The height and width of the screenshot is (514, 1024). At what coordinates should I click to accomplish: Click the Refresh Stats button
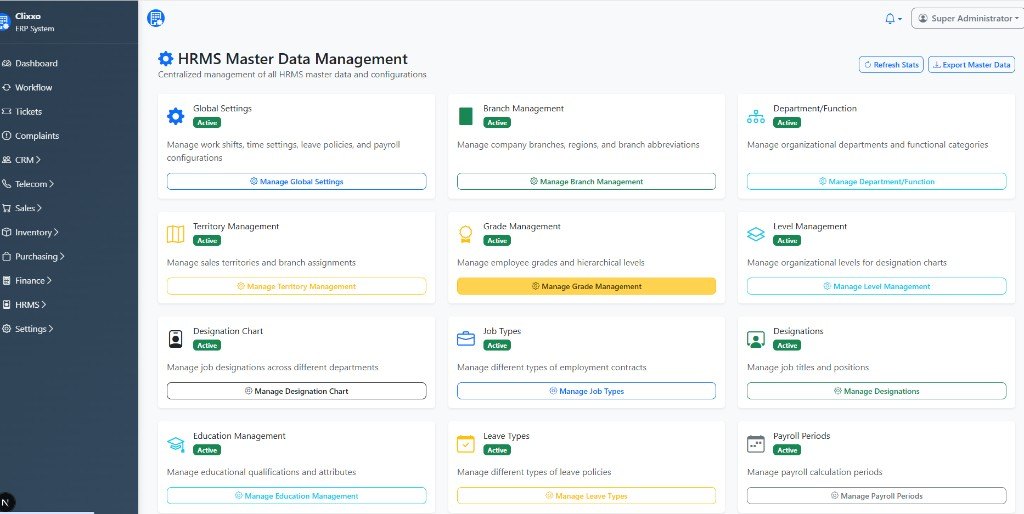click(891, 65)
